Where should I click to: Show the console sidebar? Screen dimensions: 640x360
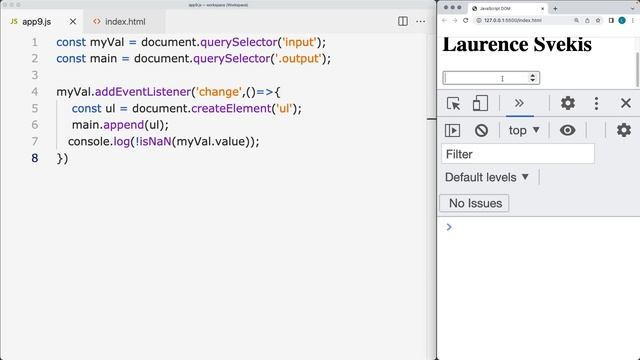click(452, 131)
